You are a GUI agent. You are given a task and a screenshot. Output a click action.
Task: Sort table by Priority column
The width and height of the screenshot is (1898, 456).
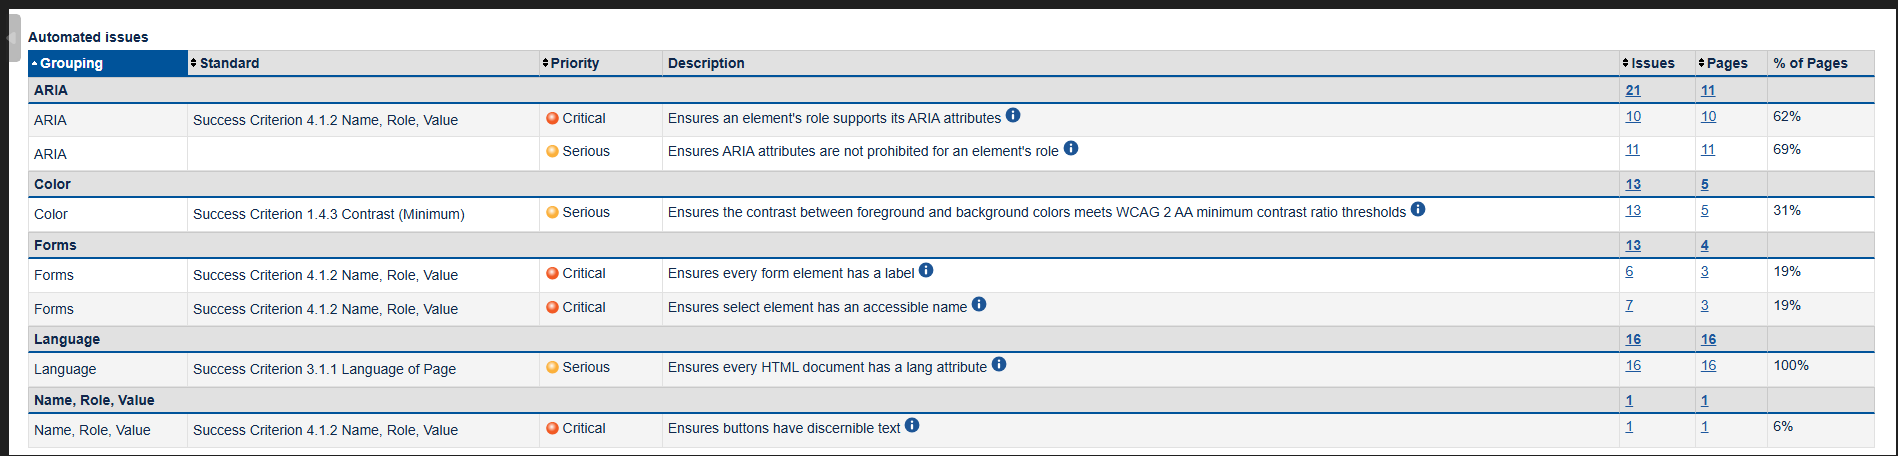coord(574,63)
